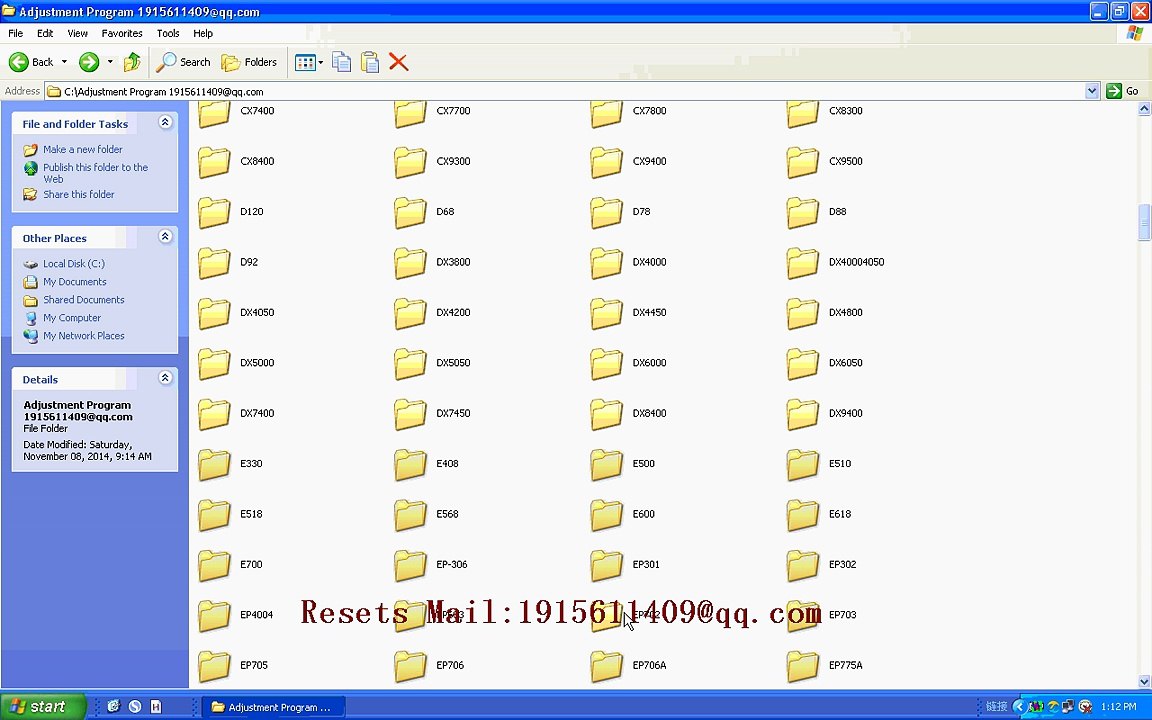Image resolution: width=1152 pixels, height=720 pixels.
Task: Go back using the Back arrow
Action: [31, 62]
